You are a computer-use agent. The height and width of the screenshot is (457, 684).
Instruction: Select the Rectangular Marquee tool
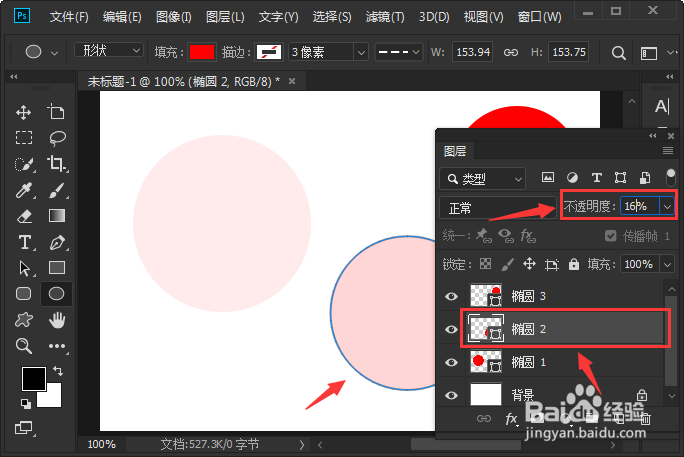pos(24,138)
